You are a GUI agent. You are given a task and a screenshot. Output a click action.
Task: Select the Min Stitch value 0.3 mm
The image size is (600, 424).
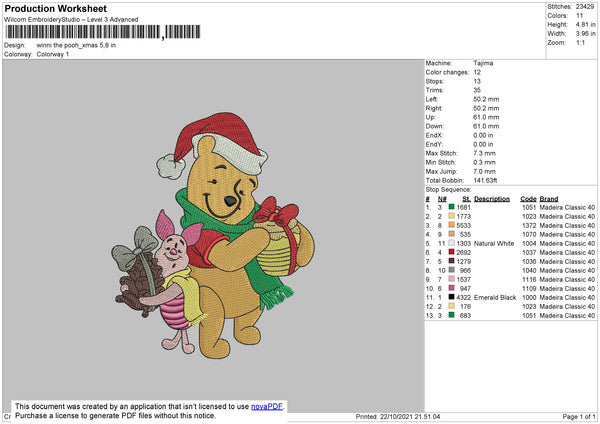(484, 162)
